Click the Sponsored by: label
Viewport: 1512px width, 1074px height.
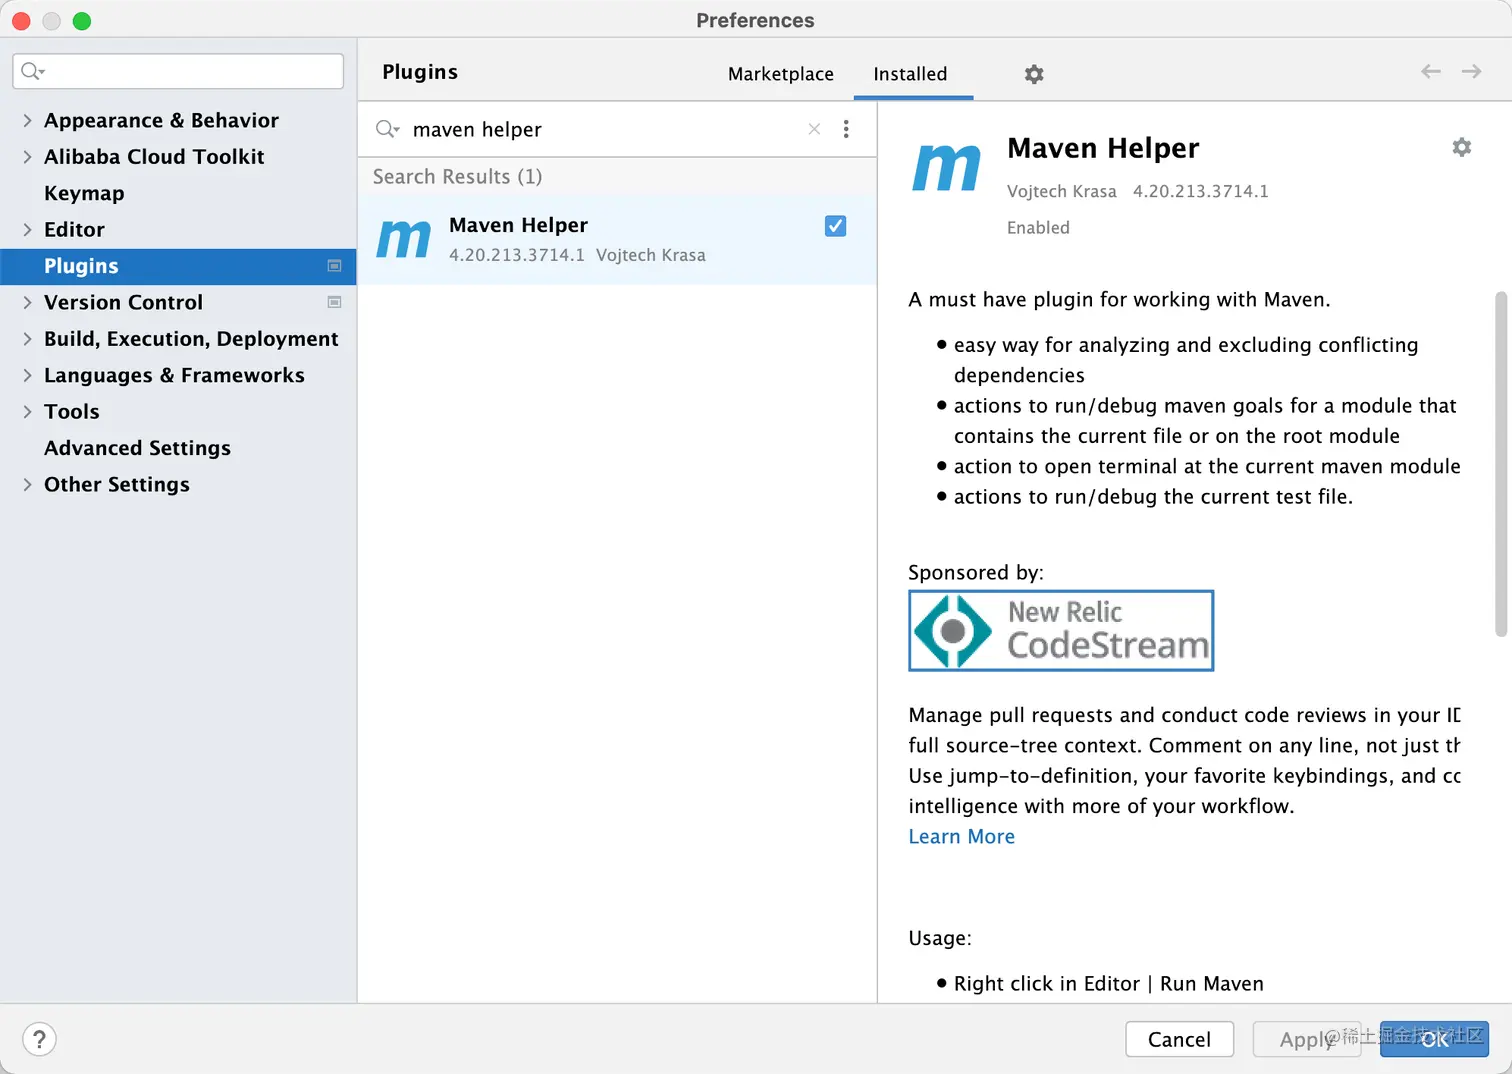(975, 573)
